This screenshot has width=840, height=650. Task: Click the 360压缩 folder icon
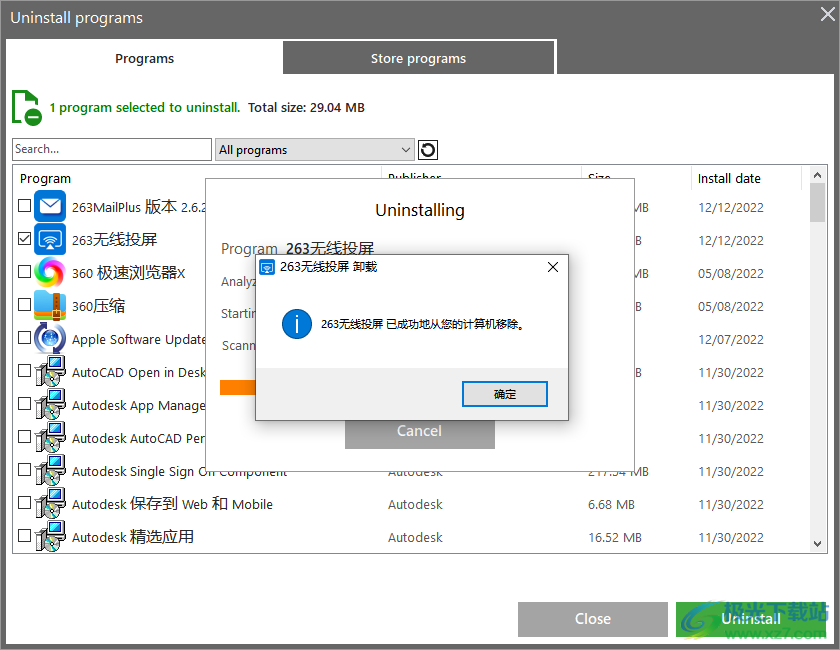point(50,305)
